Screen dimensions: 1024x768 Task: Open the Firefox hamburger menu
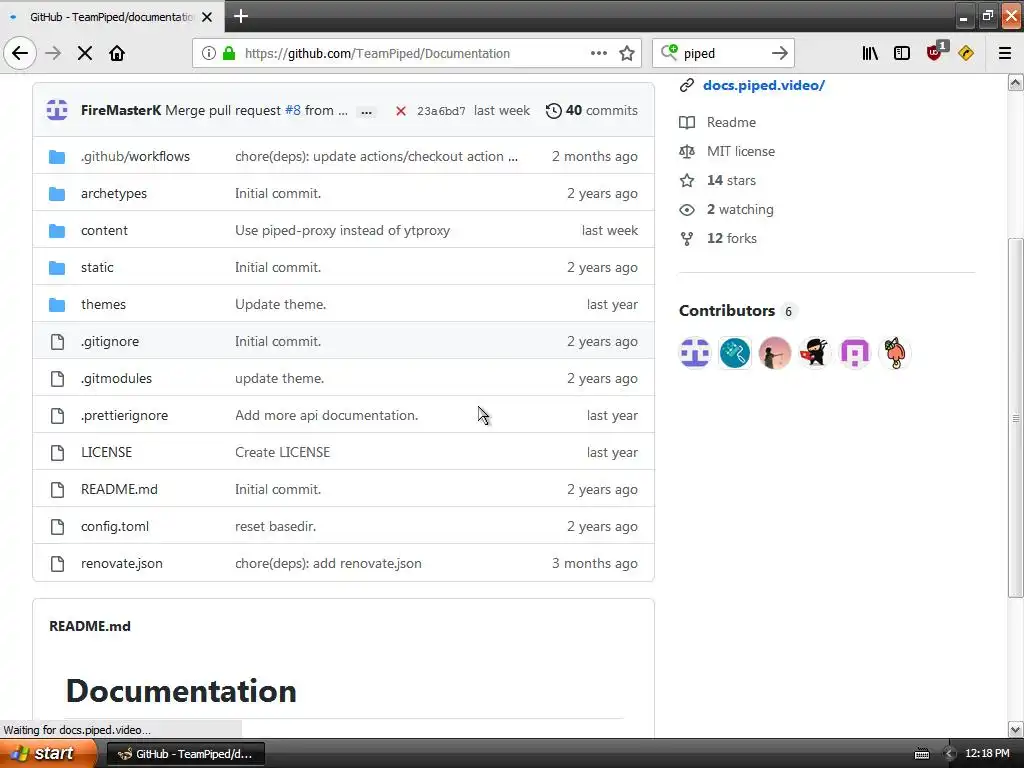point(1005,53)
